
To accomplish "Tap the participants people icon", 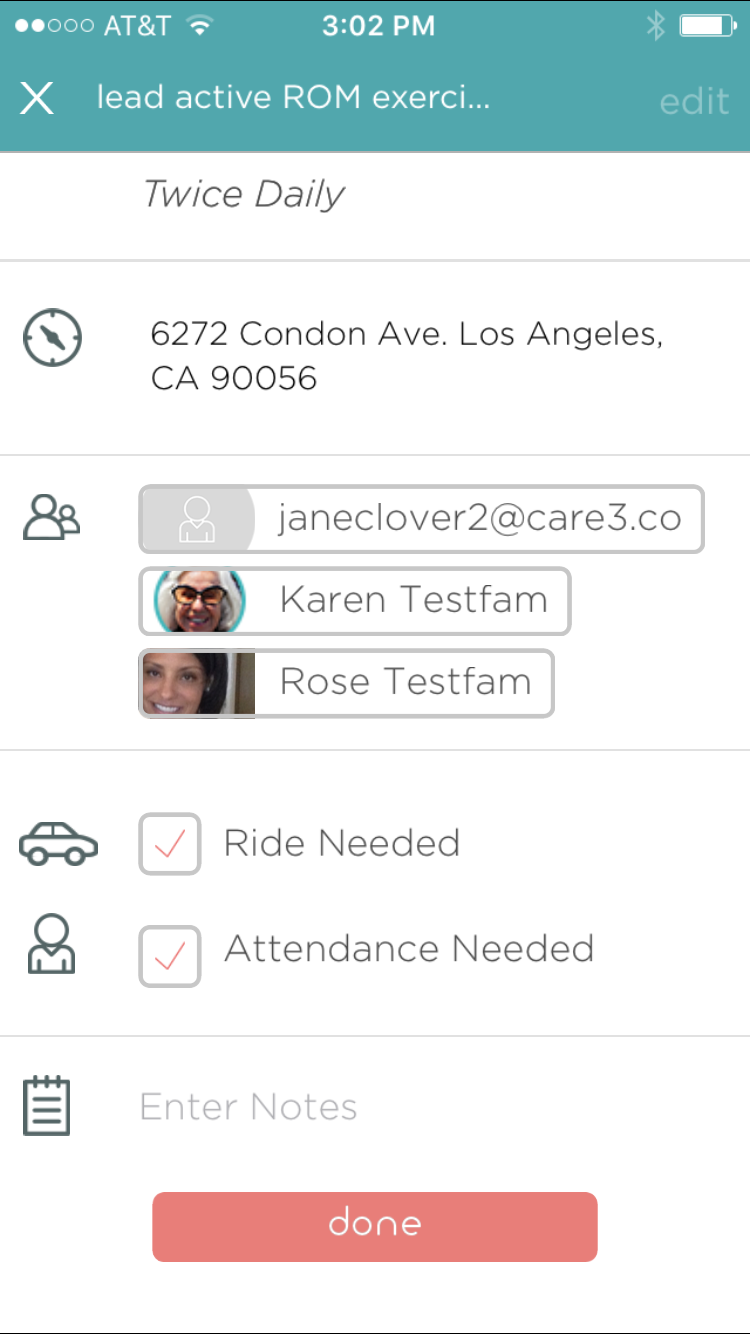I will (x=51, y=517).
